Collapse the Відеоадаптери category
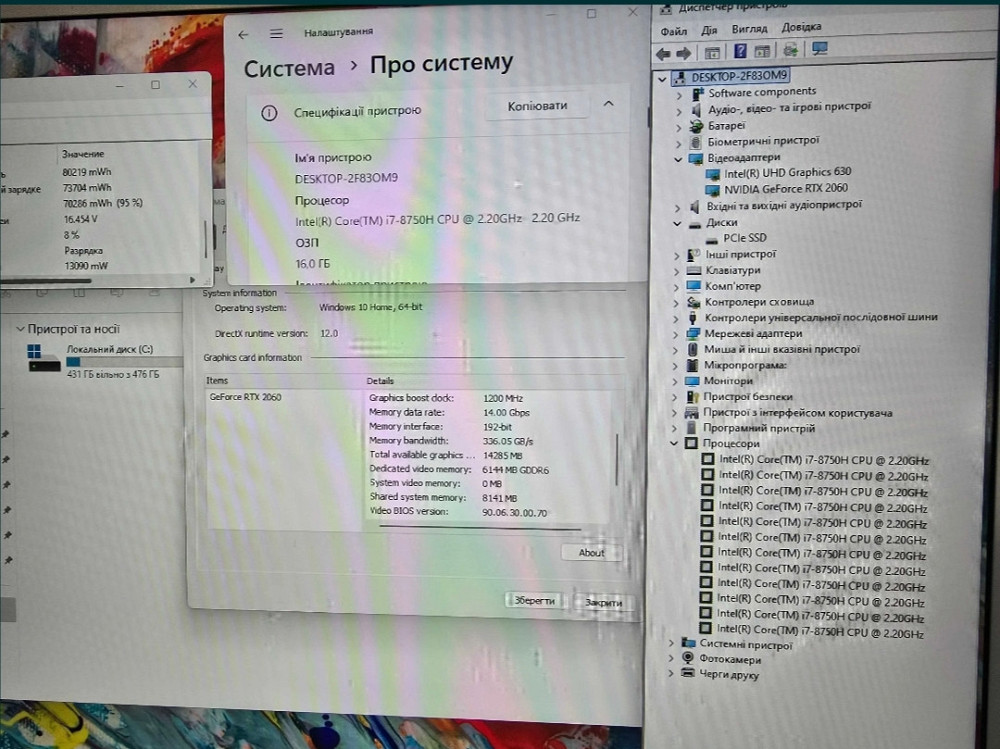The image size is (1000, 749). tap(678, 159)
